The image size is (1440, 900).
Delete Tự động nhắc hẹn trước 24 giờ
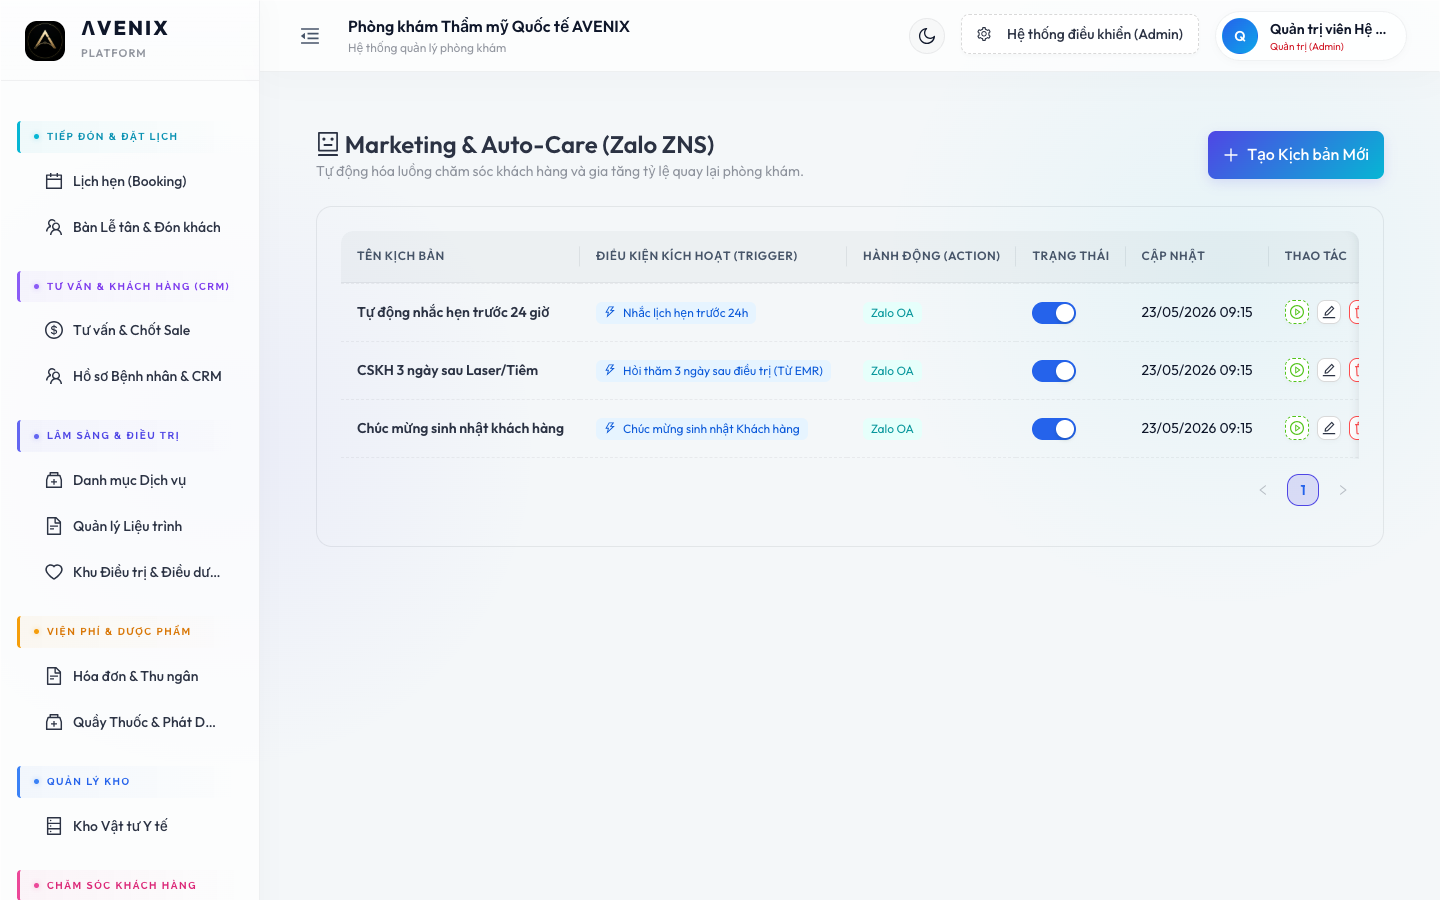(x=1355, y=312)
